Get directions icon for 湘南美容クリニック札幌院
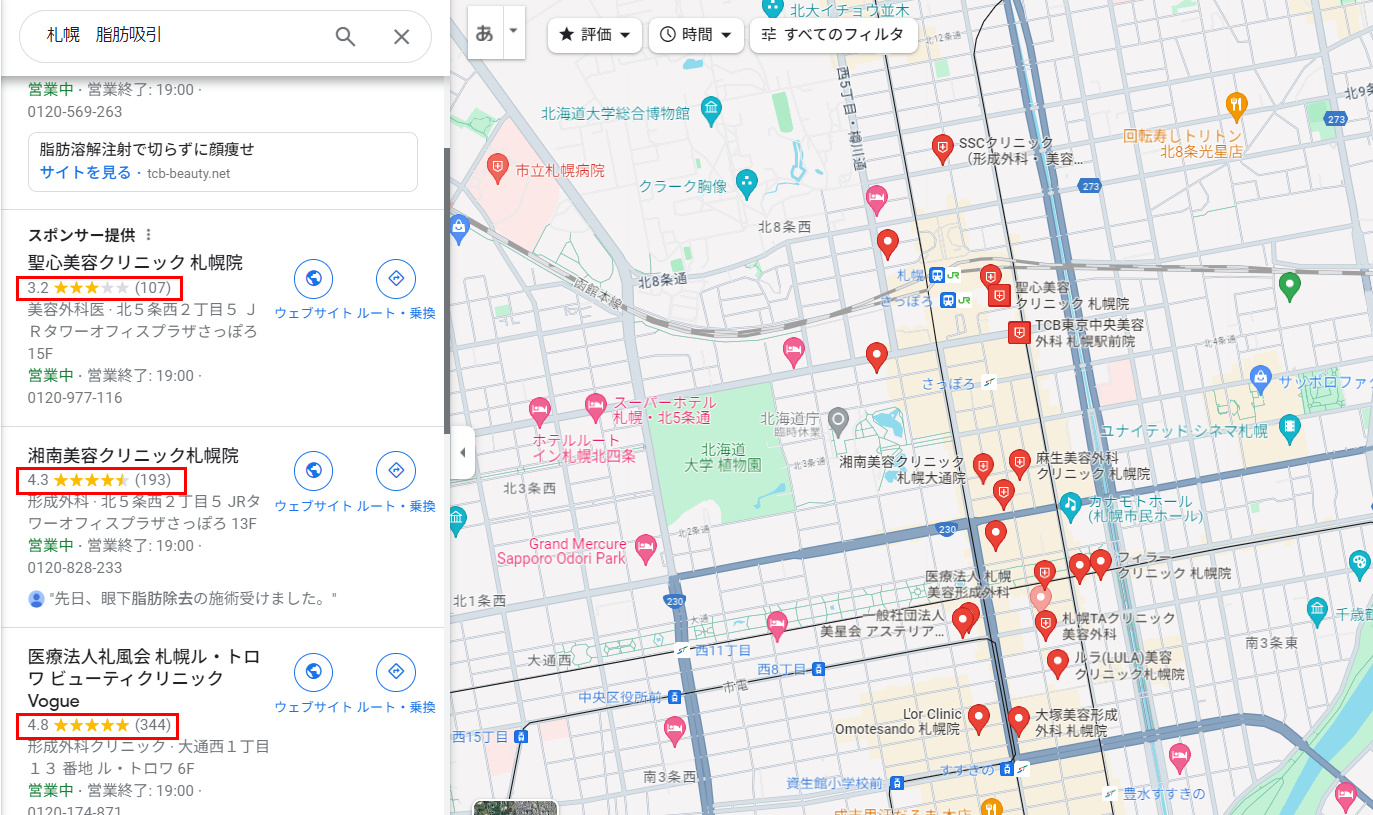Screen dimensions: 1373x815 coord(395,472)
